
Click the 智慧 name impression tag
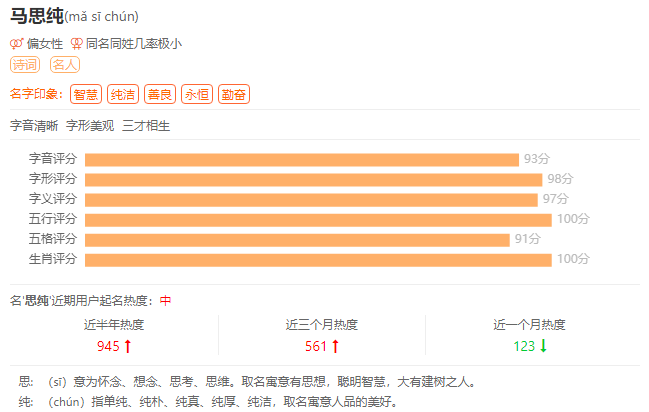pyautogui.click(x=85, y=94)
